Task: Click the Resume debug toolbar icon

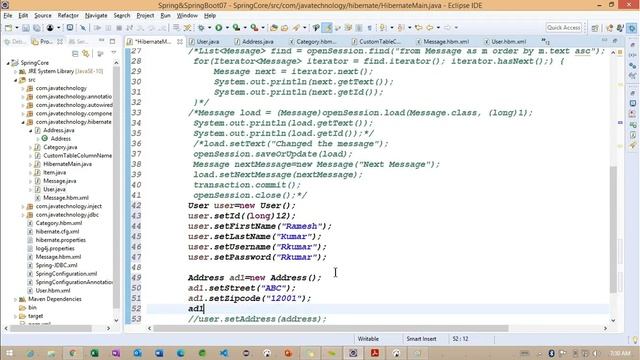Action: tap(97, 28)
